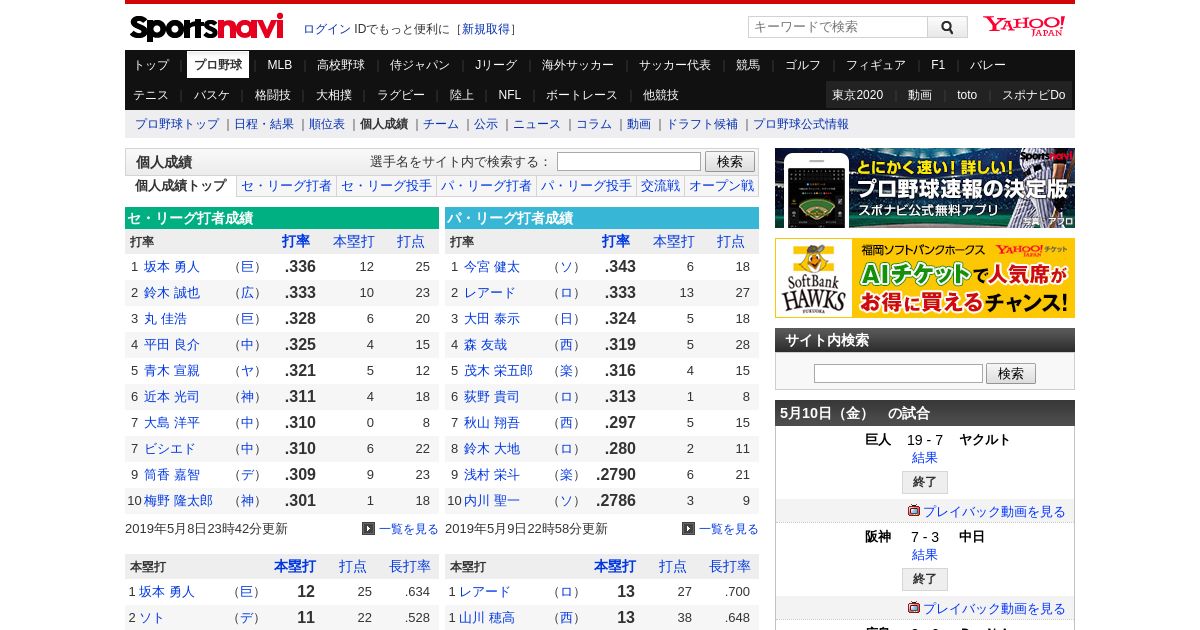Open player 山川 穂高 profile
Viewport: 1200px width, 630px height.
[487, 618]
